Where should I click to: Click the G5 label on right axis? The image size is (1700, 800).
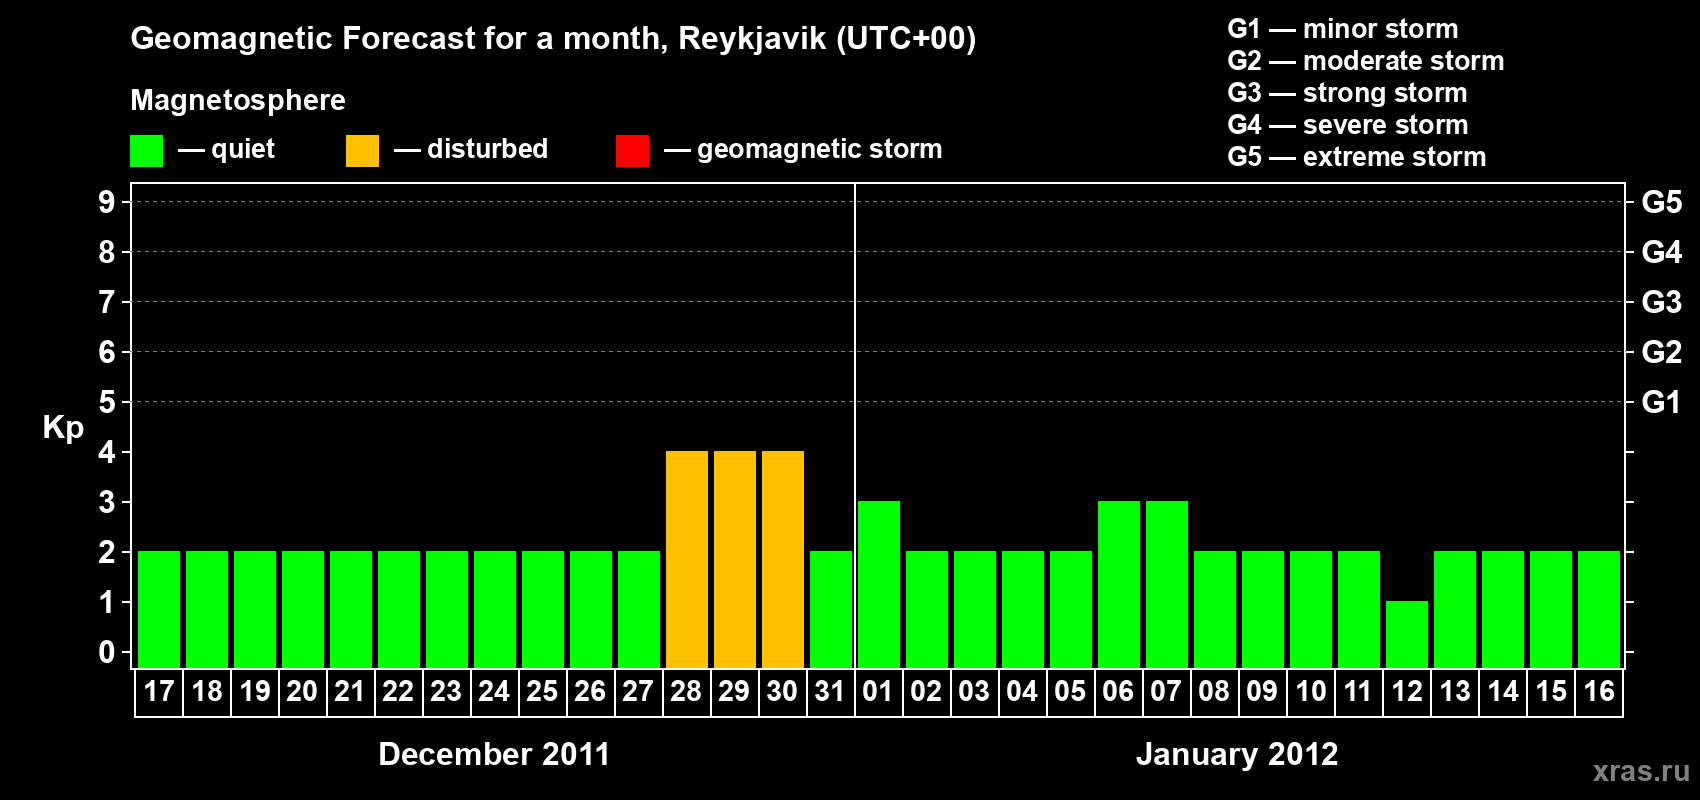[x=1662, y=202]
